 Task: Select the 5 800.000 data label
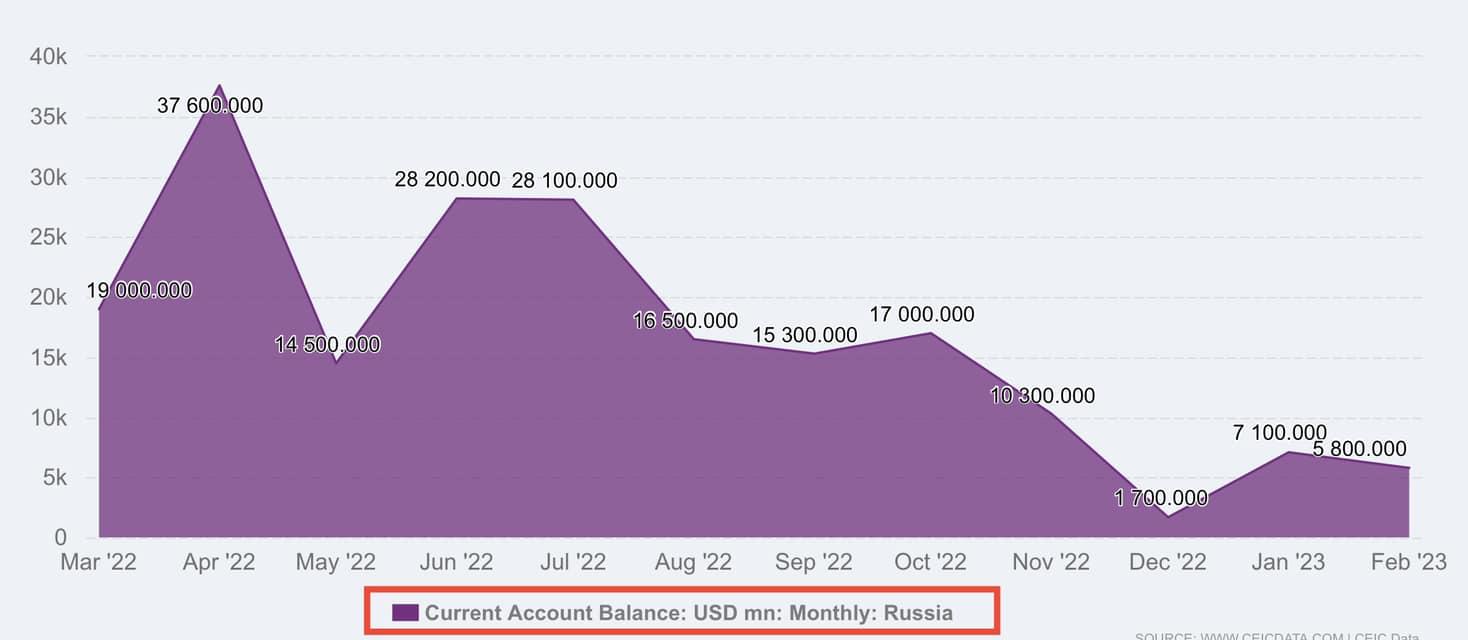coord(1359,449)
